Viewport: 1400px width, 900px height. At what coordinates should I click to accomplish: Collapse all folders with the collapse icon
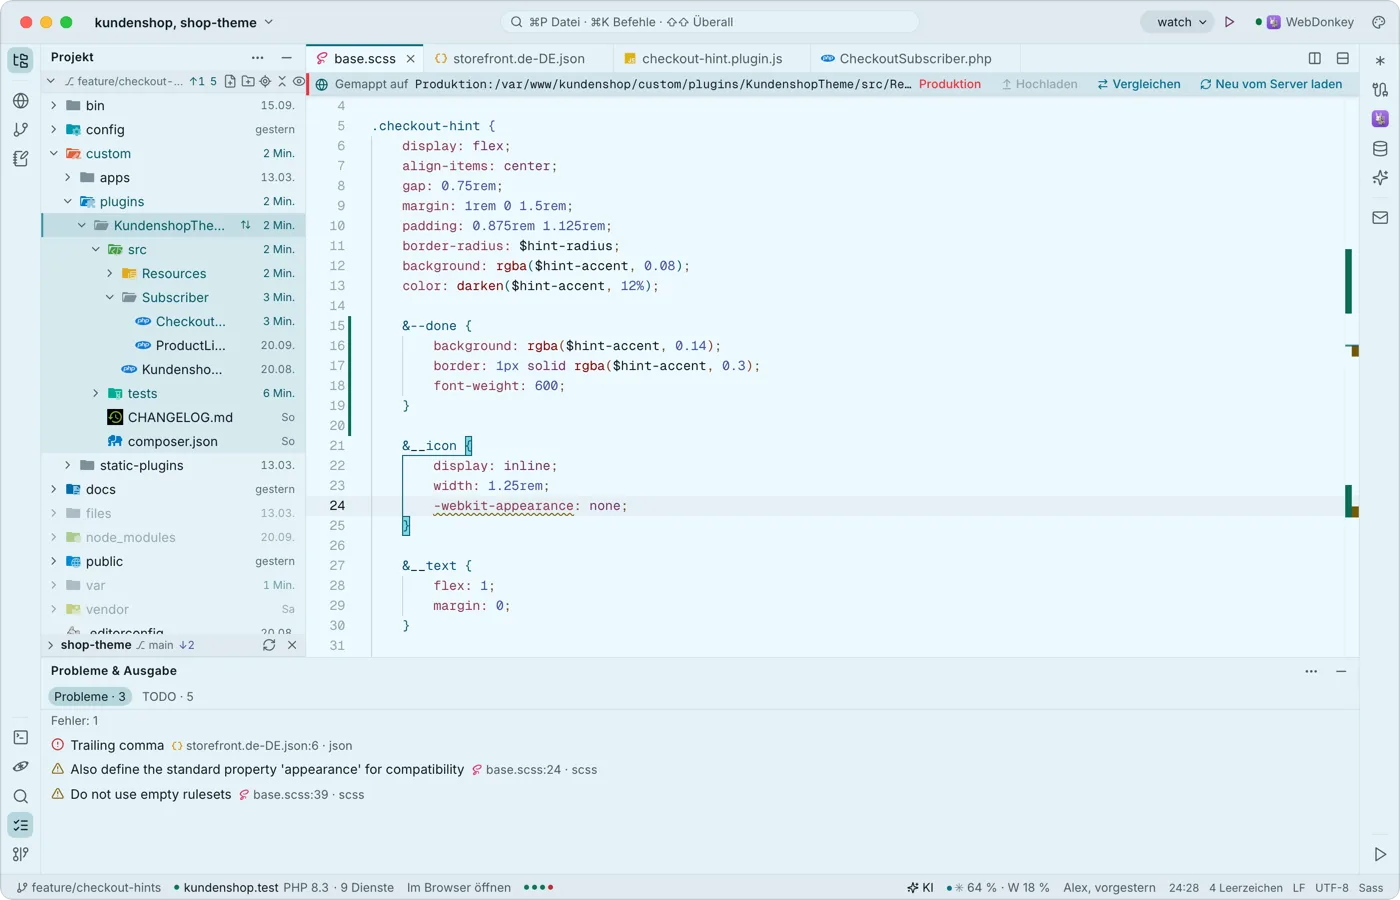pyautogui.click(x=282, y=82)
